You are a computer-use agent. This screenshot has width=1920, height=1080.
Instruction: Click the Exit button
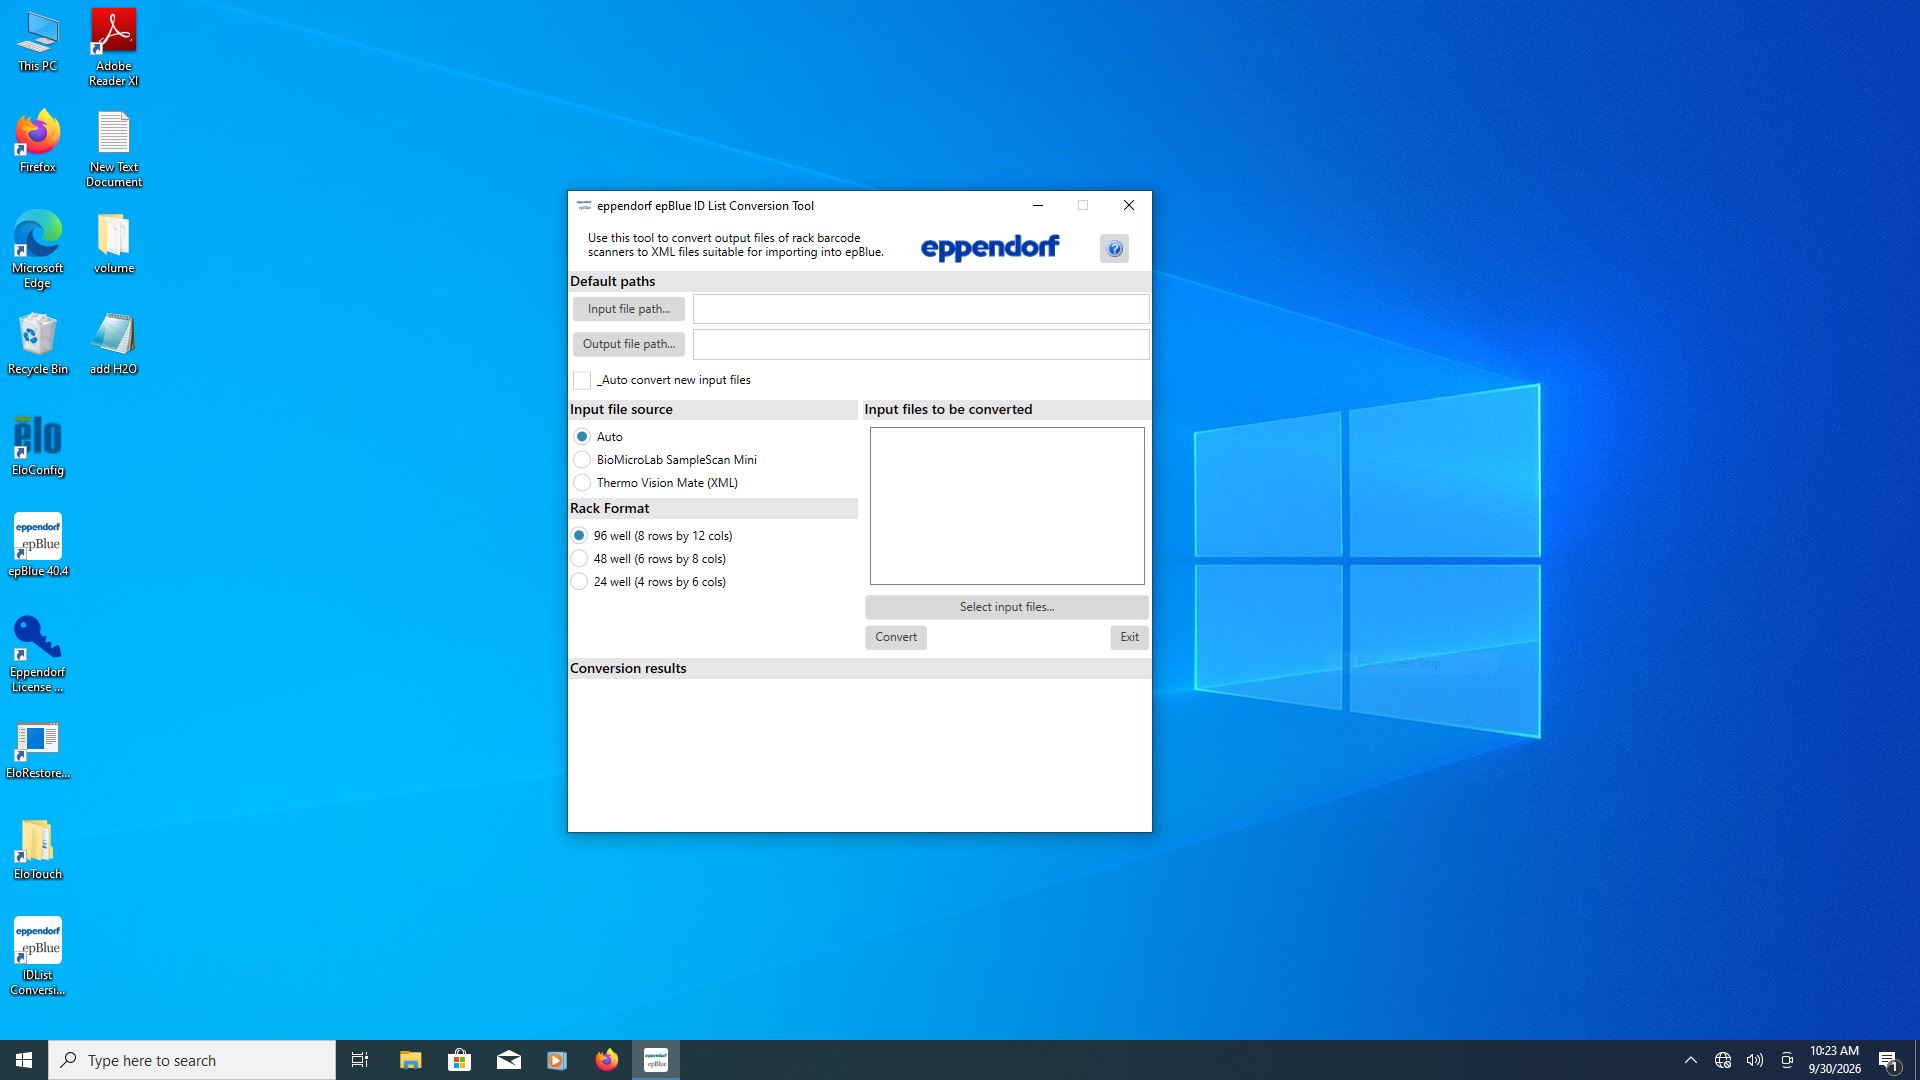[1129, 637]
